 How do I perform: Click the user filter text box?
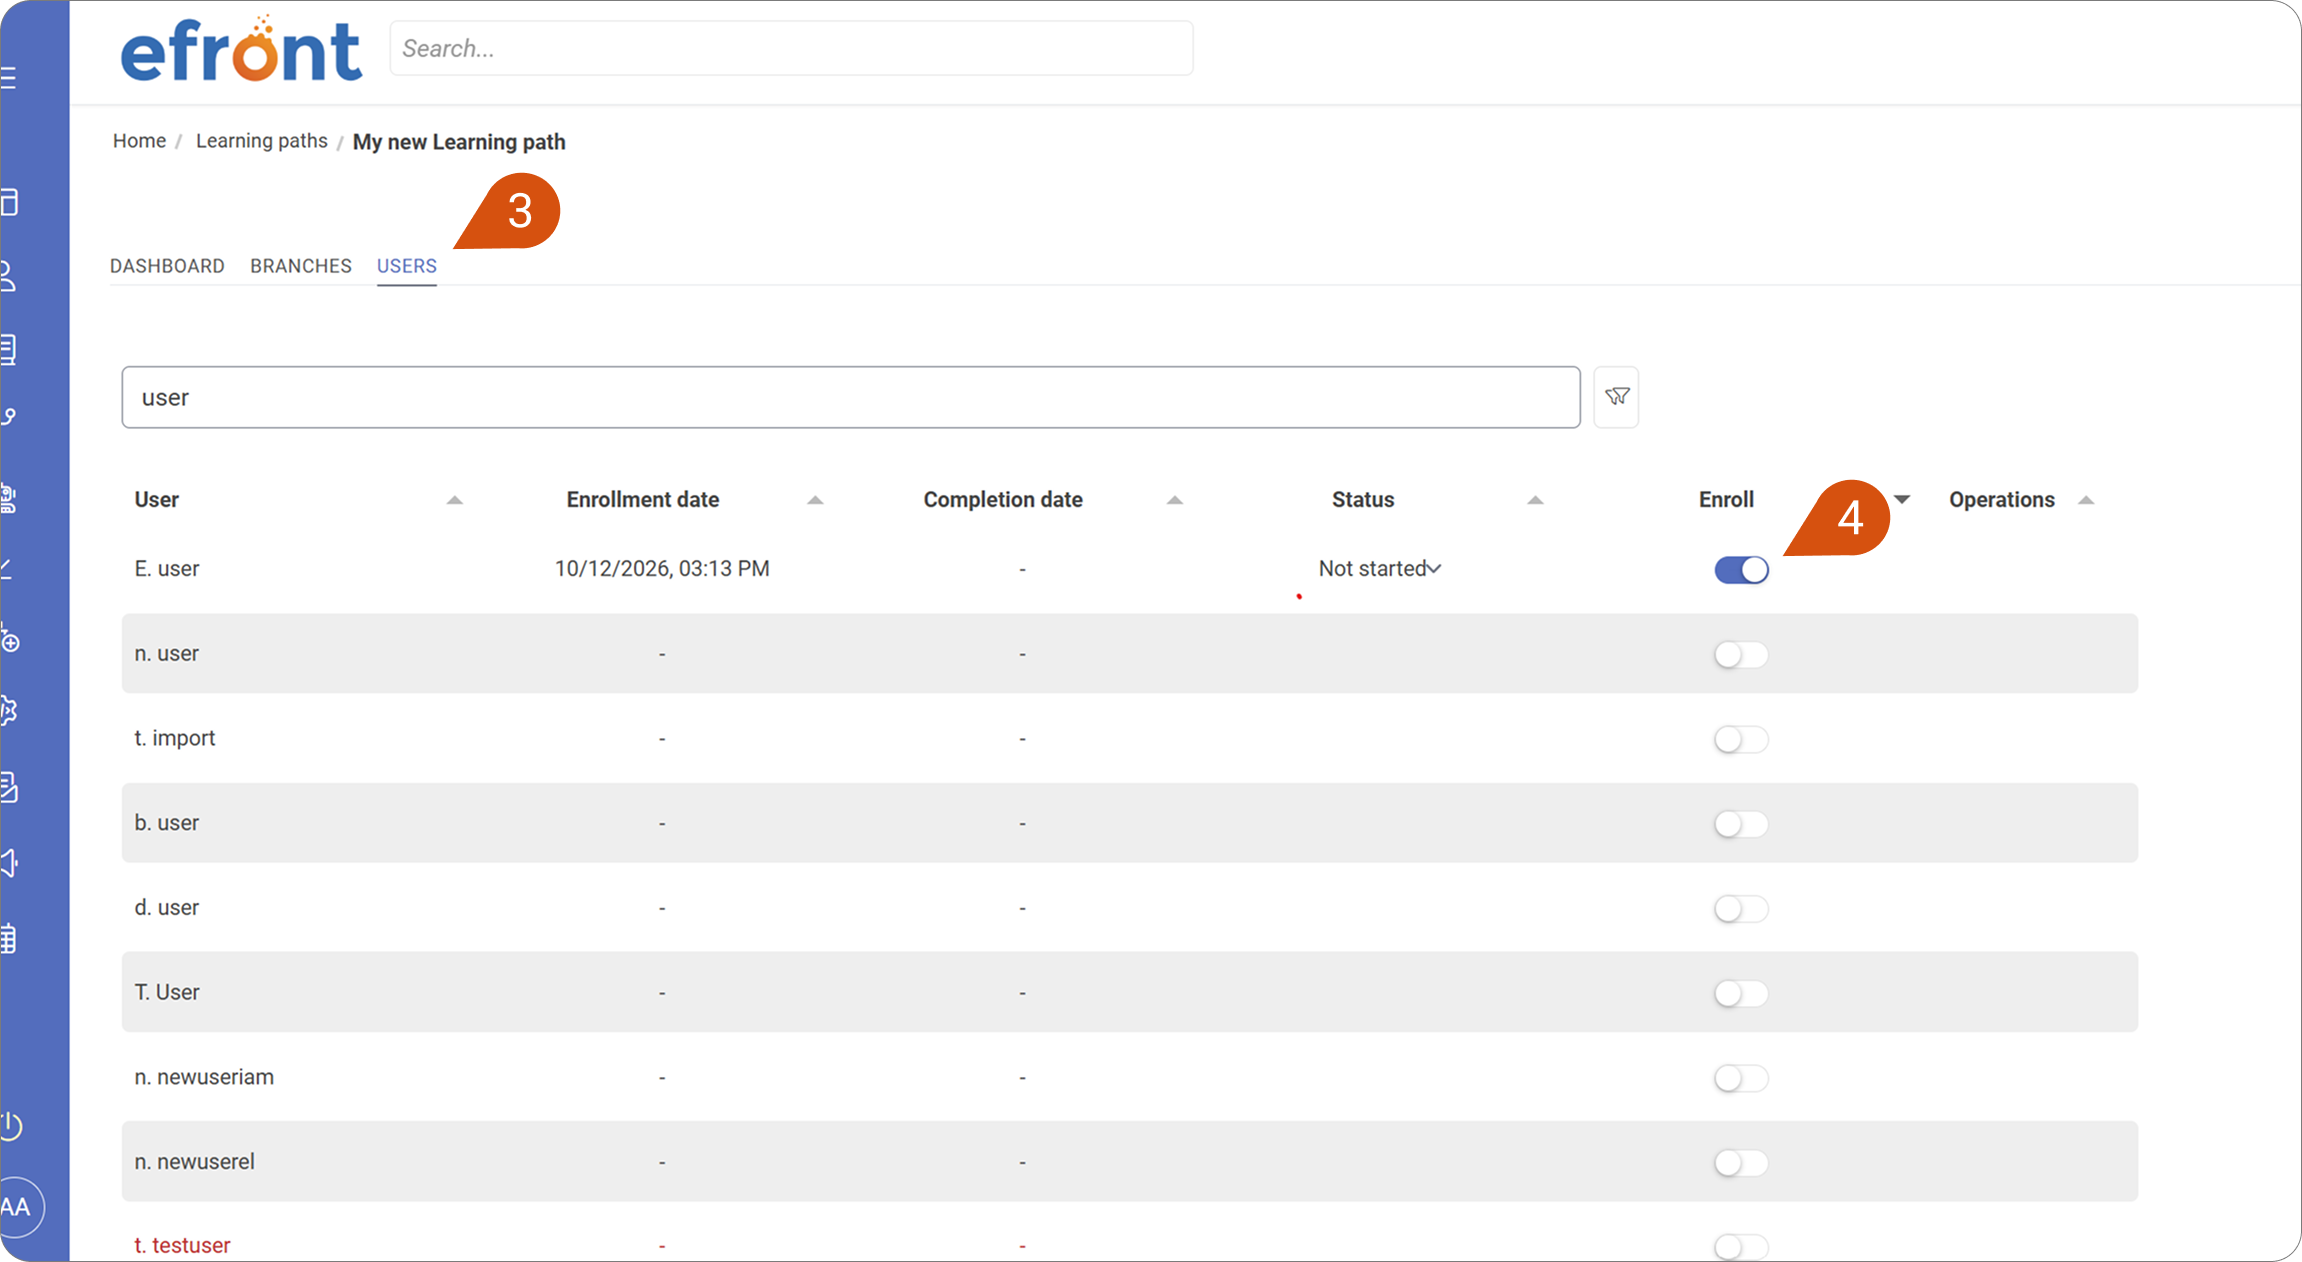[x=851, y=397]
